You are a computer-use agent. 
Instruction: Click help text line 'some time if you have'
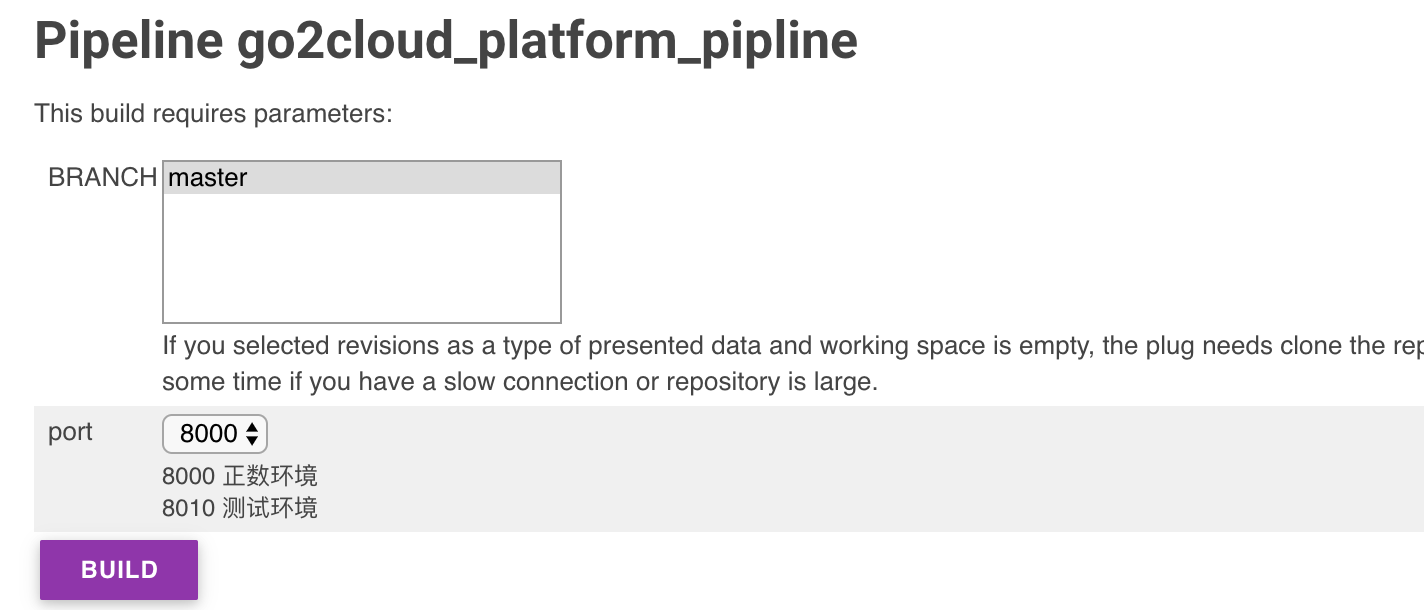click(x=519, y=382)
